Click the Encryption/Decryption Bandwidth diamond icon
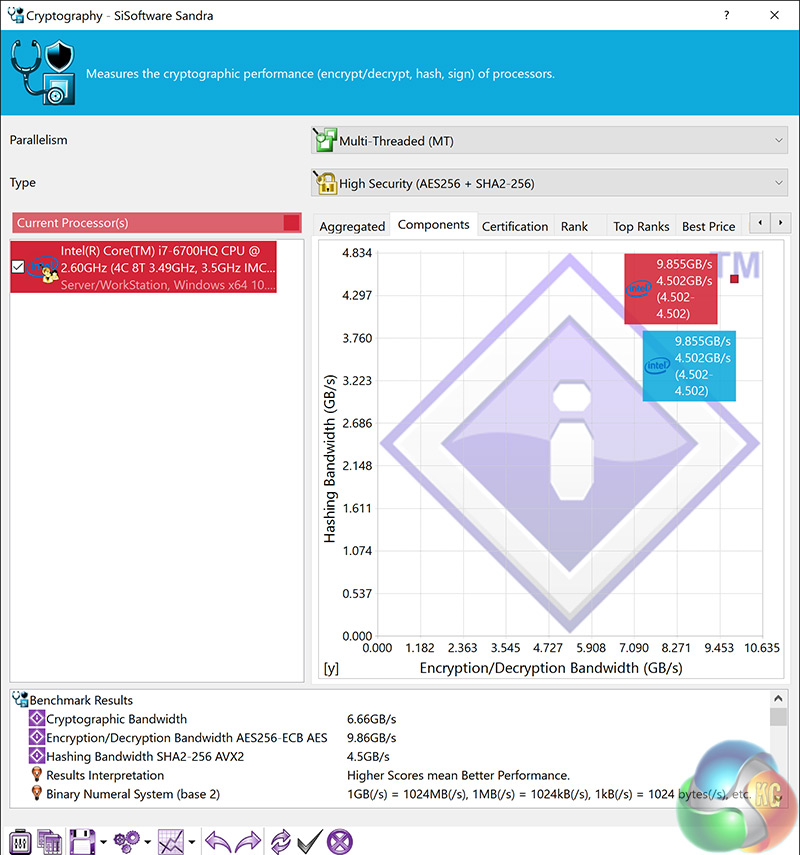 37,737
